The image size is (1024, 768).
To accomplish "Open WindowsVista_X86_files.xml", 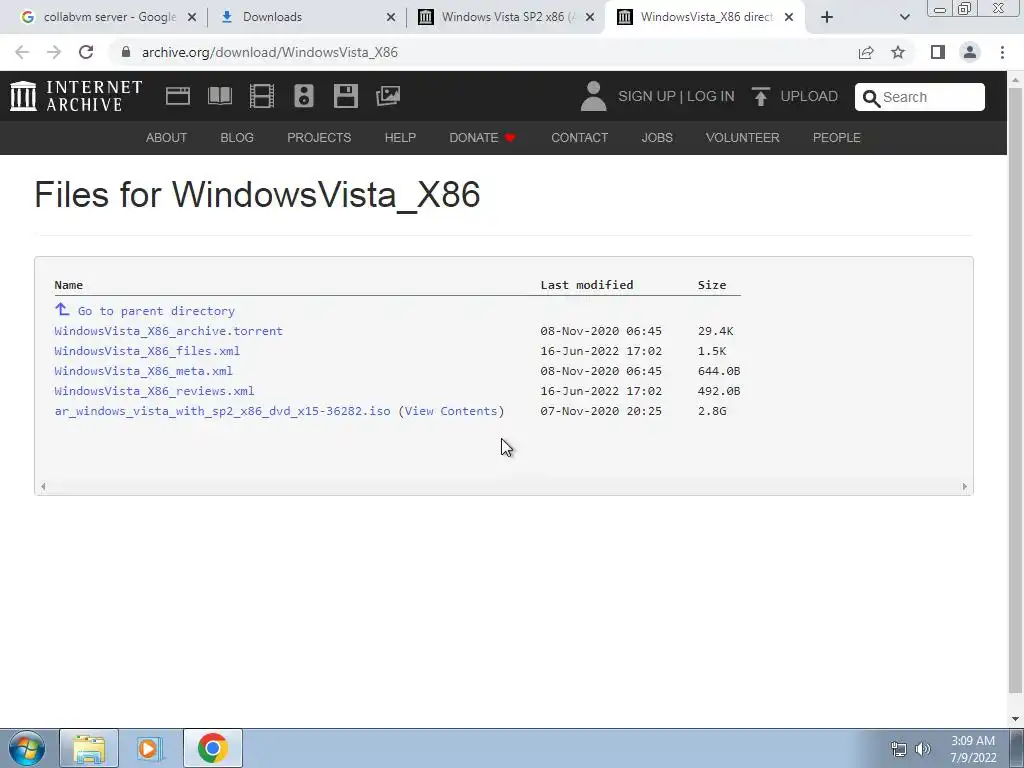I will pyautogui.click(x=147, y=351).
